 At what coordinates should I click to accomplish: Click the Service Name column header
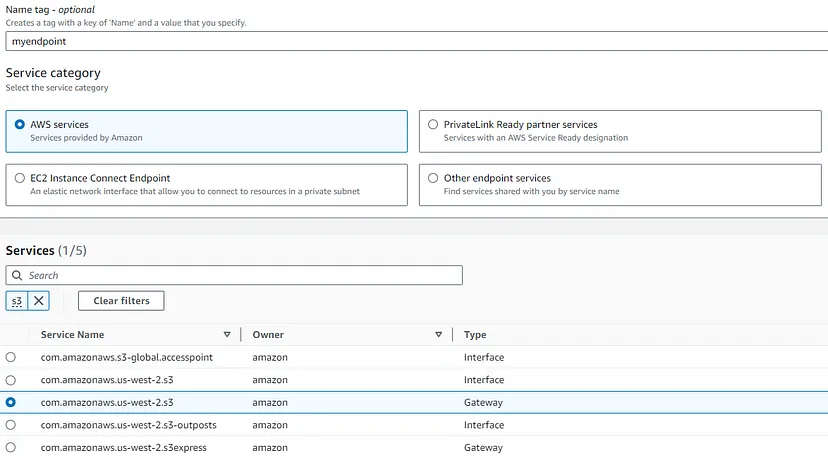tap(72, 335)
